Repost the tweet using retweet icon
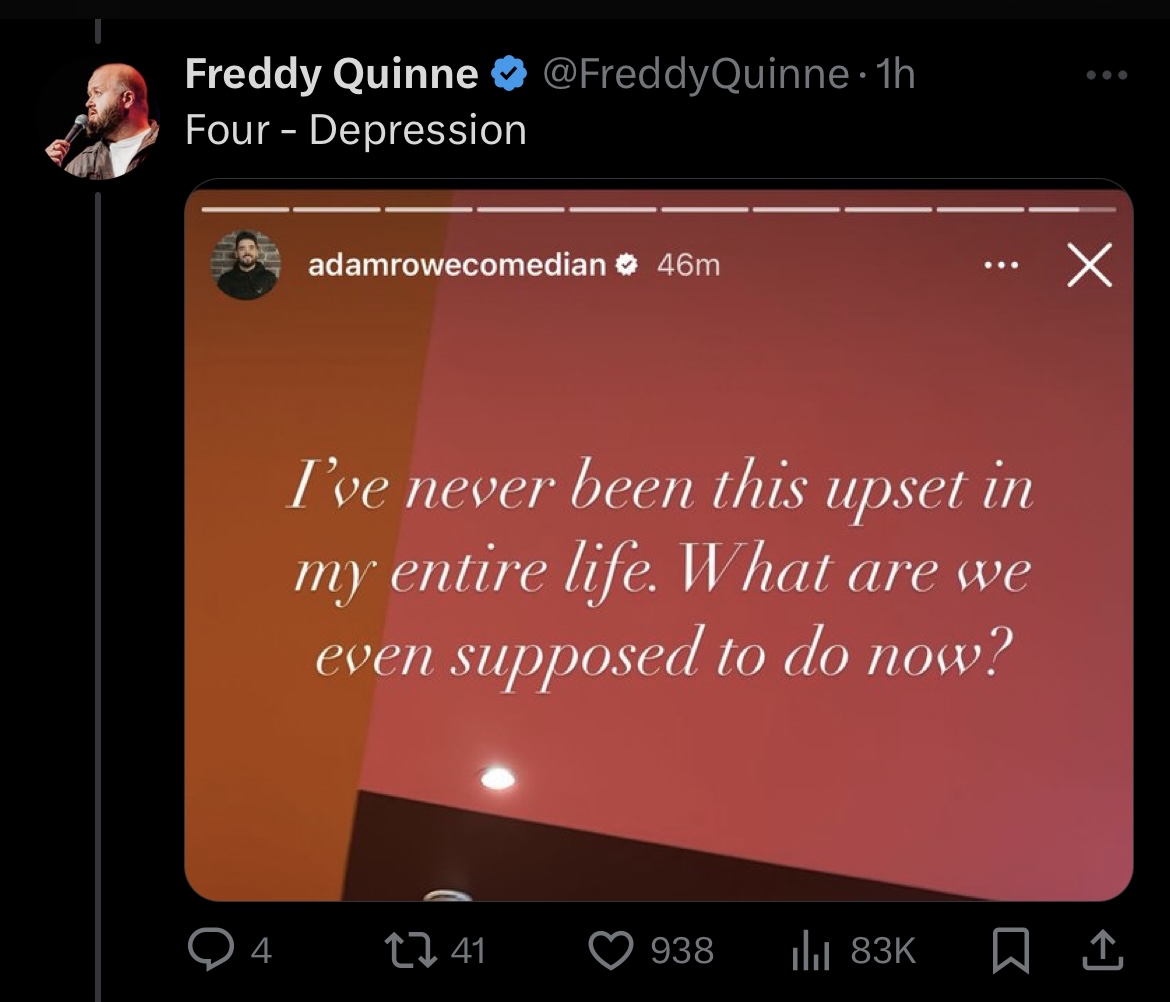The width and height of the screenshot is (1170, 1002). (410, 951)
